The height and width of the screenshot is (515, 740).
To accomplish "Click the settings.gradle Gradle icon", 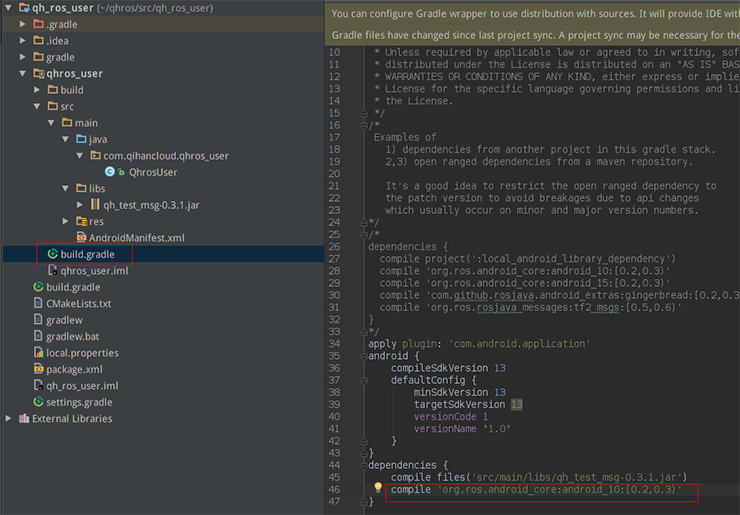I will point(39,402).
